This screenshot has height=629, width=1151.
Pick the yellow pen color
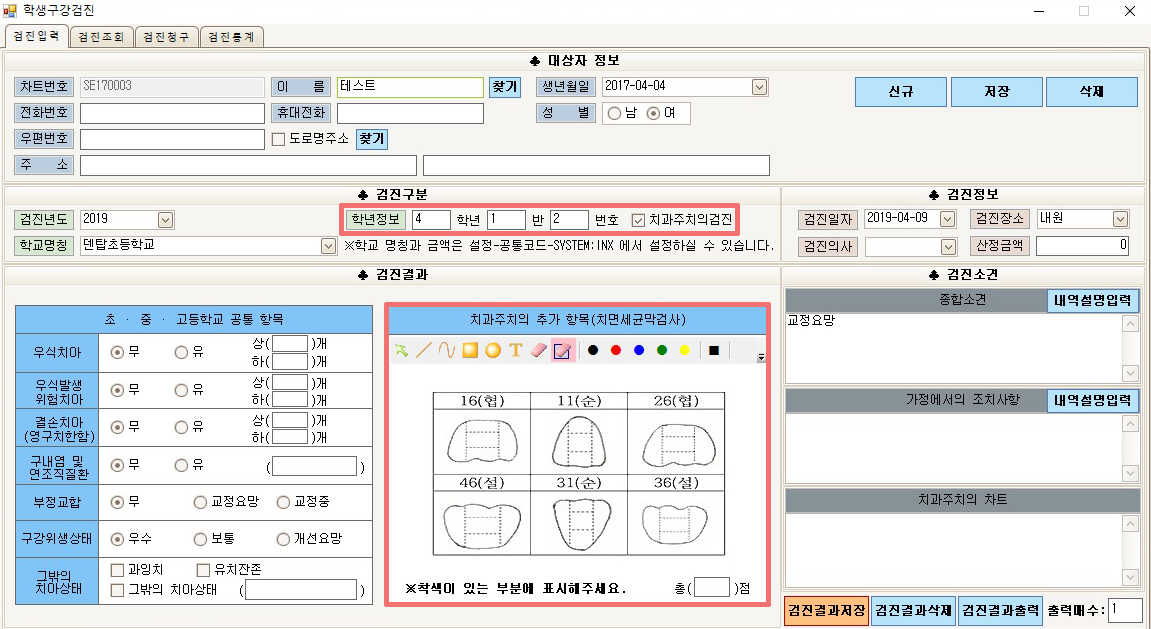pyautogui.click(x=684, y=351)
